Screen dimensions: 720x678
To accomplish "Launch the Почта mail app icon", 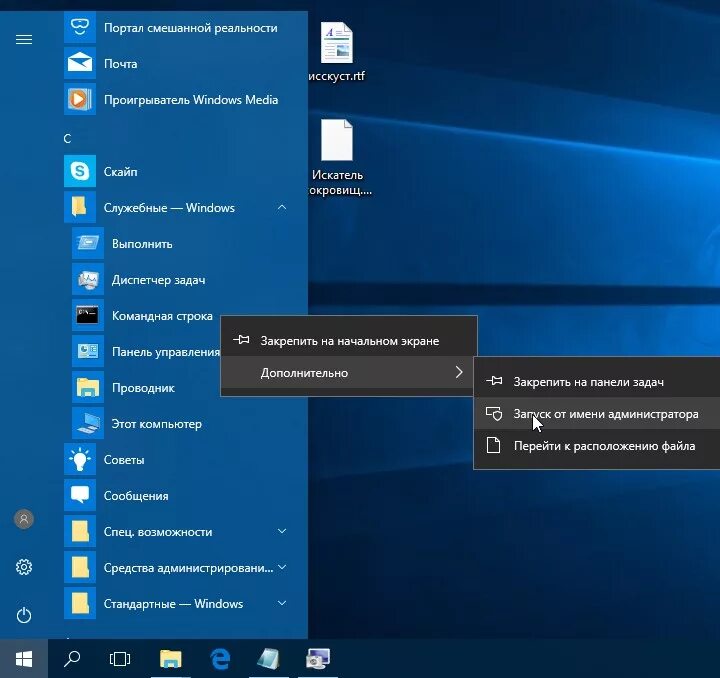I will (x=80, y=63).
